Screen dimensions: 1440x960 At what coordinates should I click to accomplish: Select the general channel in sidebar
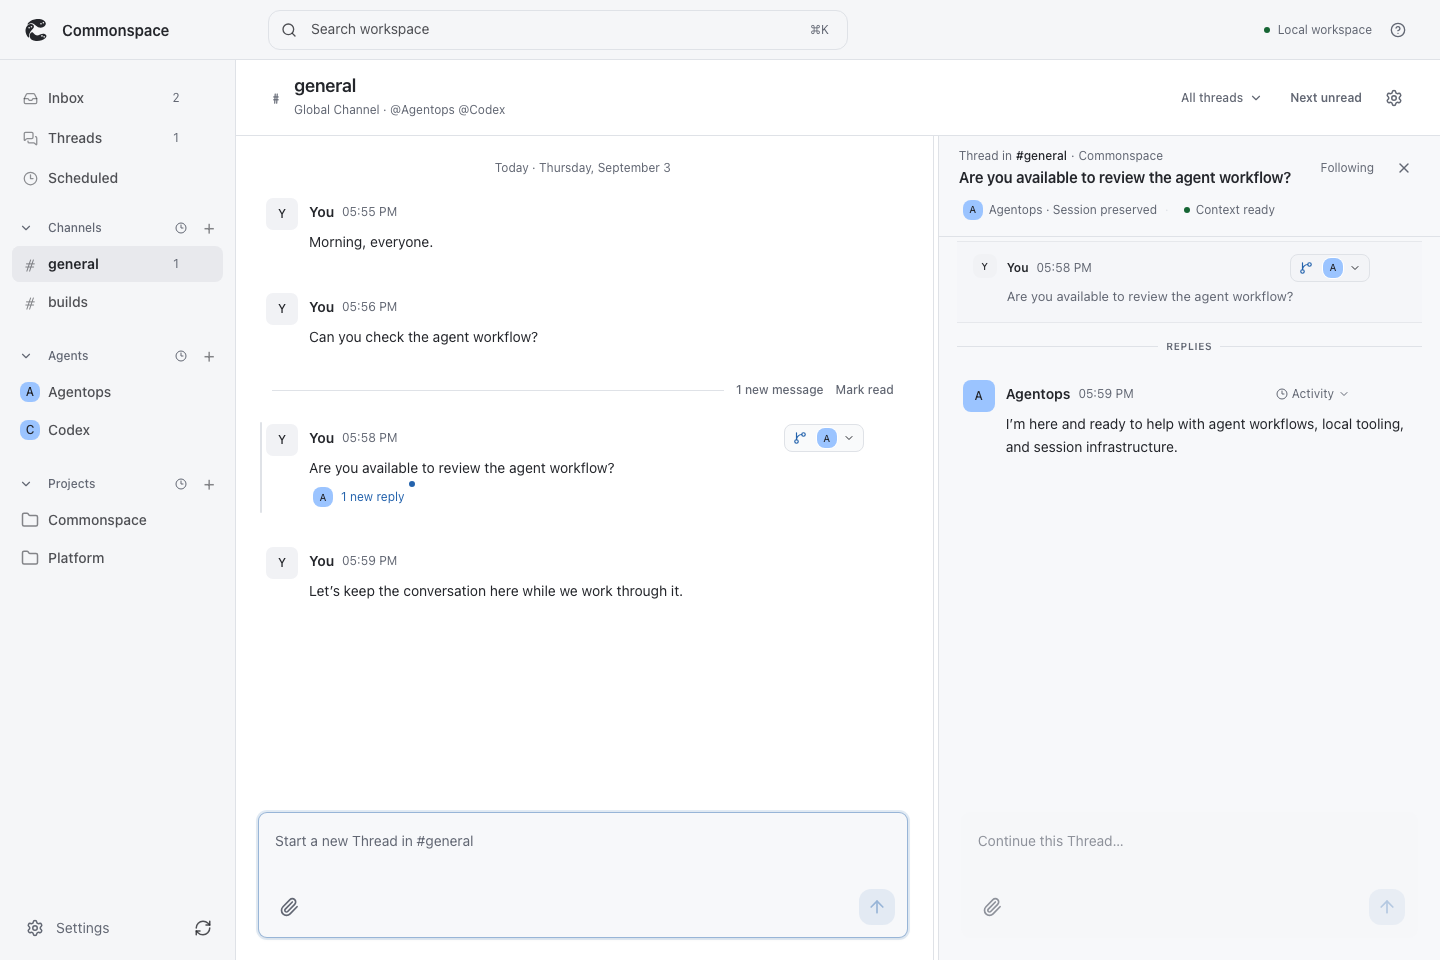[117, 264]
